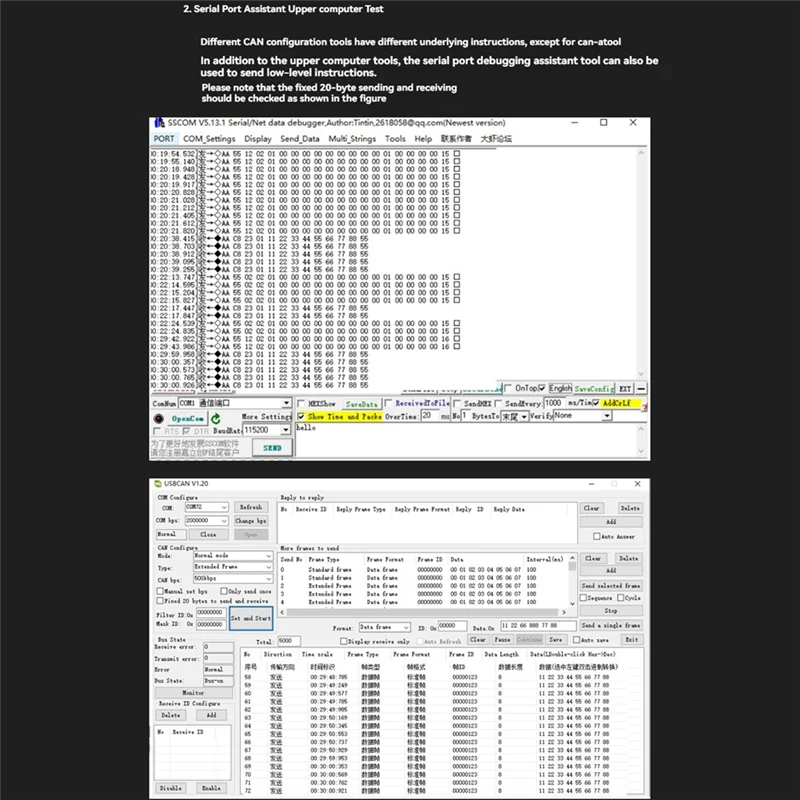
Task: Open the Multi_Strings menu
Action: coord(352,139)
